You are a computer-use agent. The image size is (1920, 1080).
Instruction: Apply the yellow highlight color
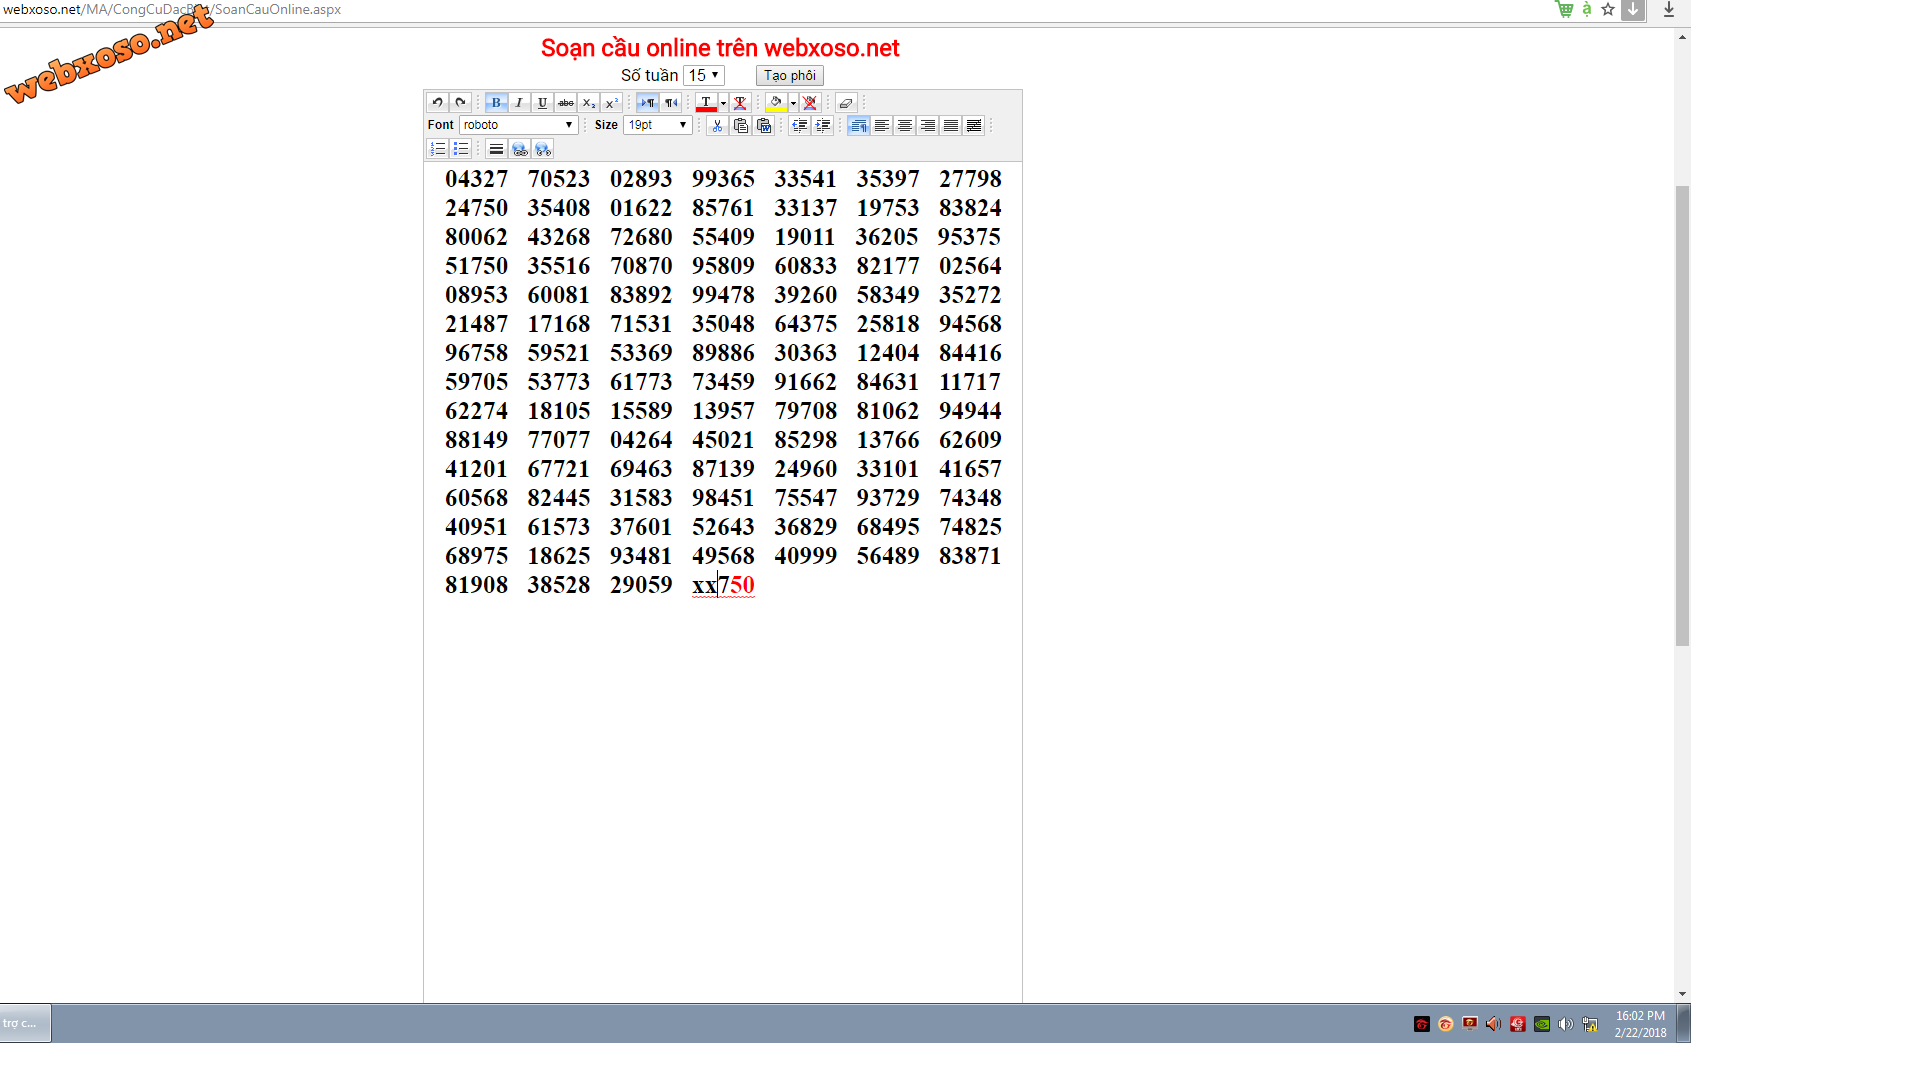pos(776,103)
